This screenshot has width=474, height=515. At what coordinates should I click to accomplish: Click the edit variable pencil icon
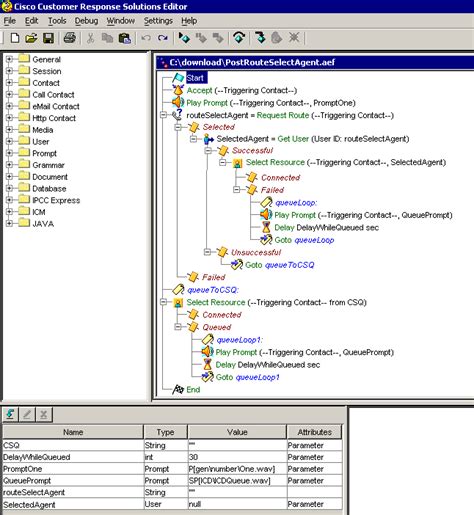point(27,415)
